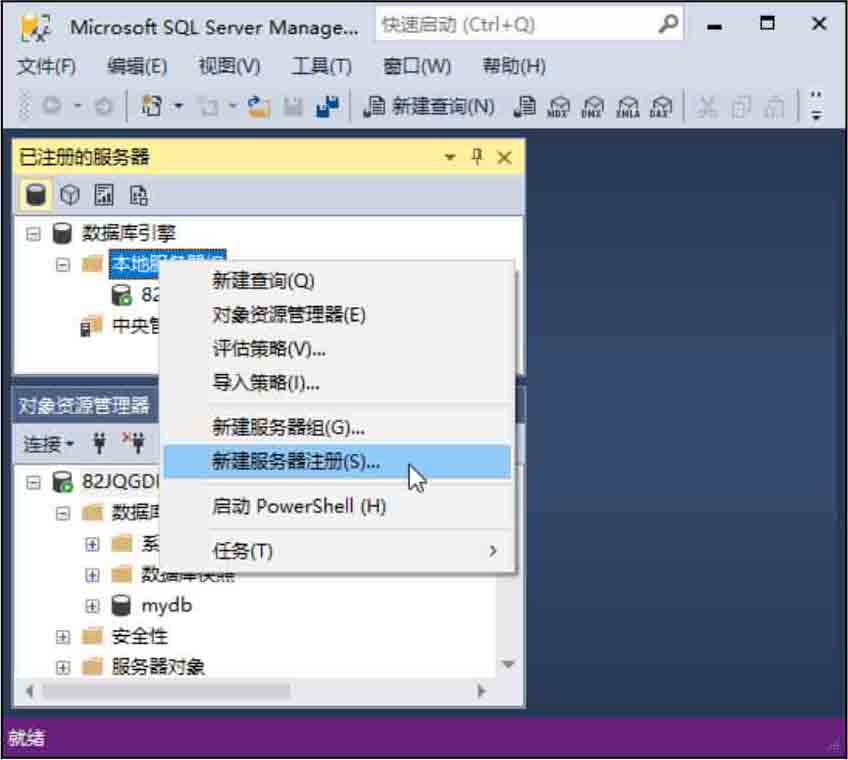Click the Object Explorer scroll right arrow

point(481,691)
